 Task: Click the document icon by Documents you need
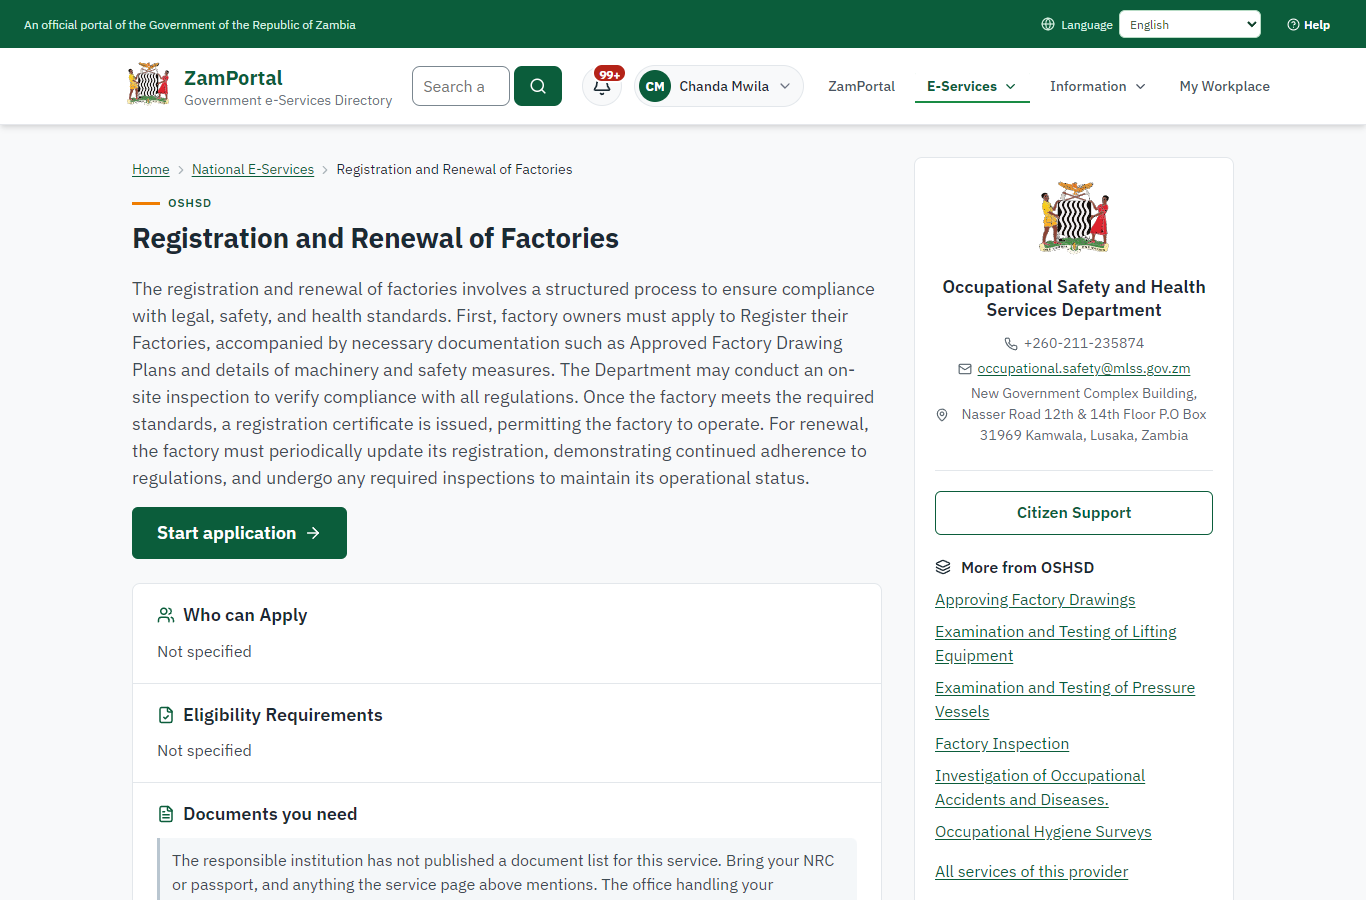[x=166, y=814]
